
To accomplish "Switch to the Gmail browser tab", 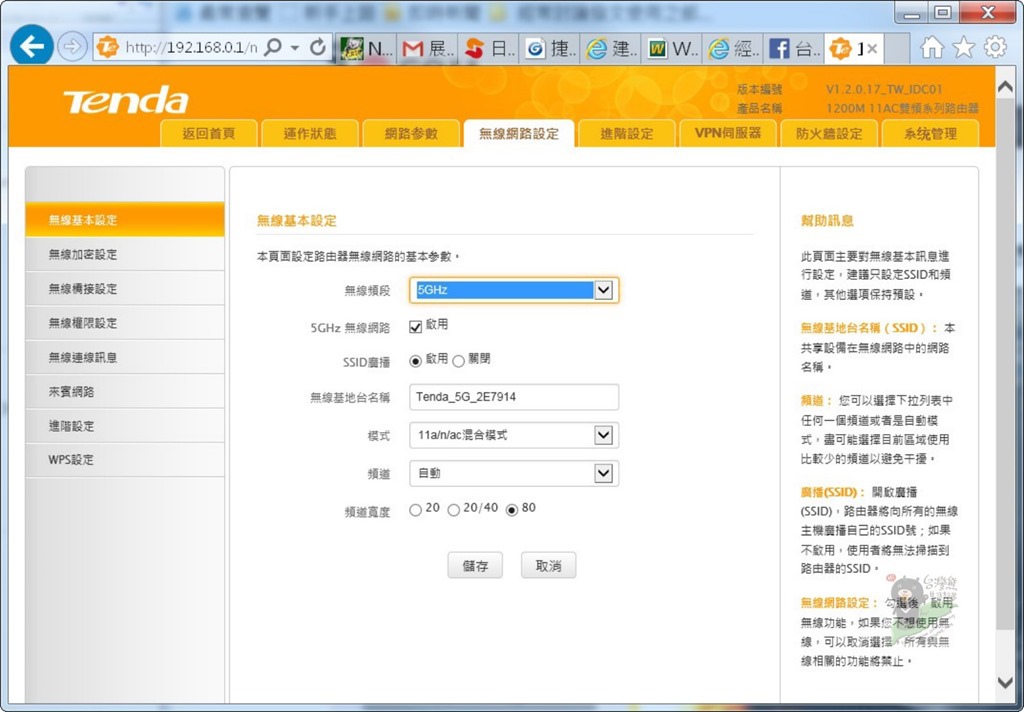I will (x=424, y=48).
